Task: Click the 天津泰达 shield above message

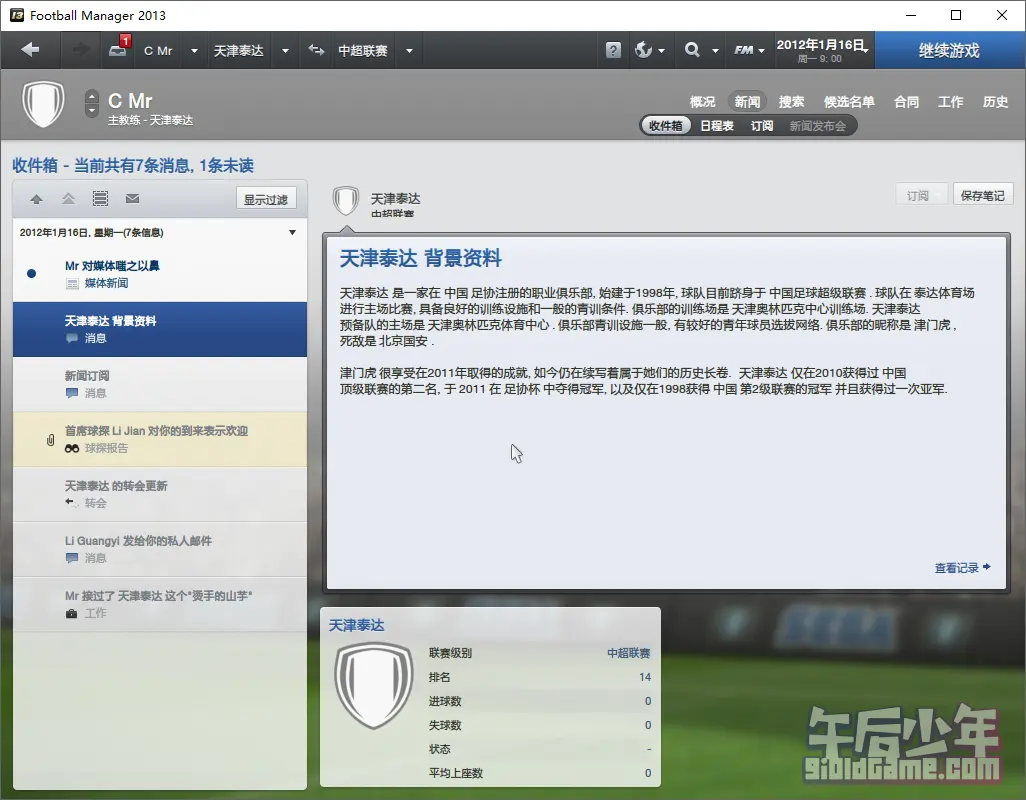Action: [345, 201]
